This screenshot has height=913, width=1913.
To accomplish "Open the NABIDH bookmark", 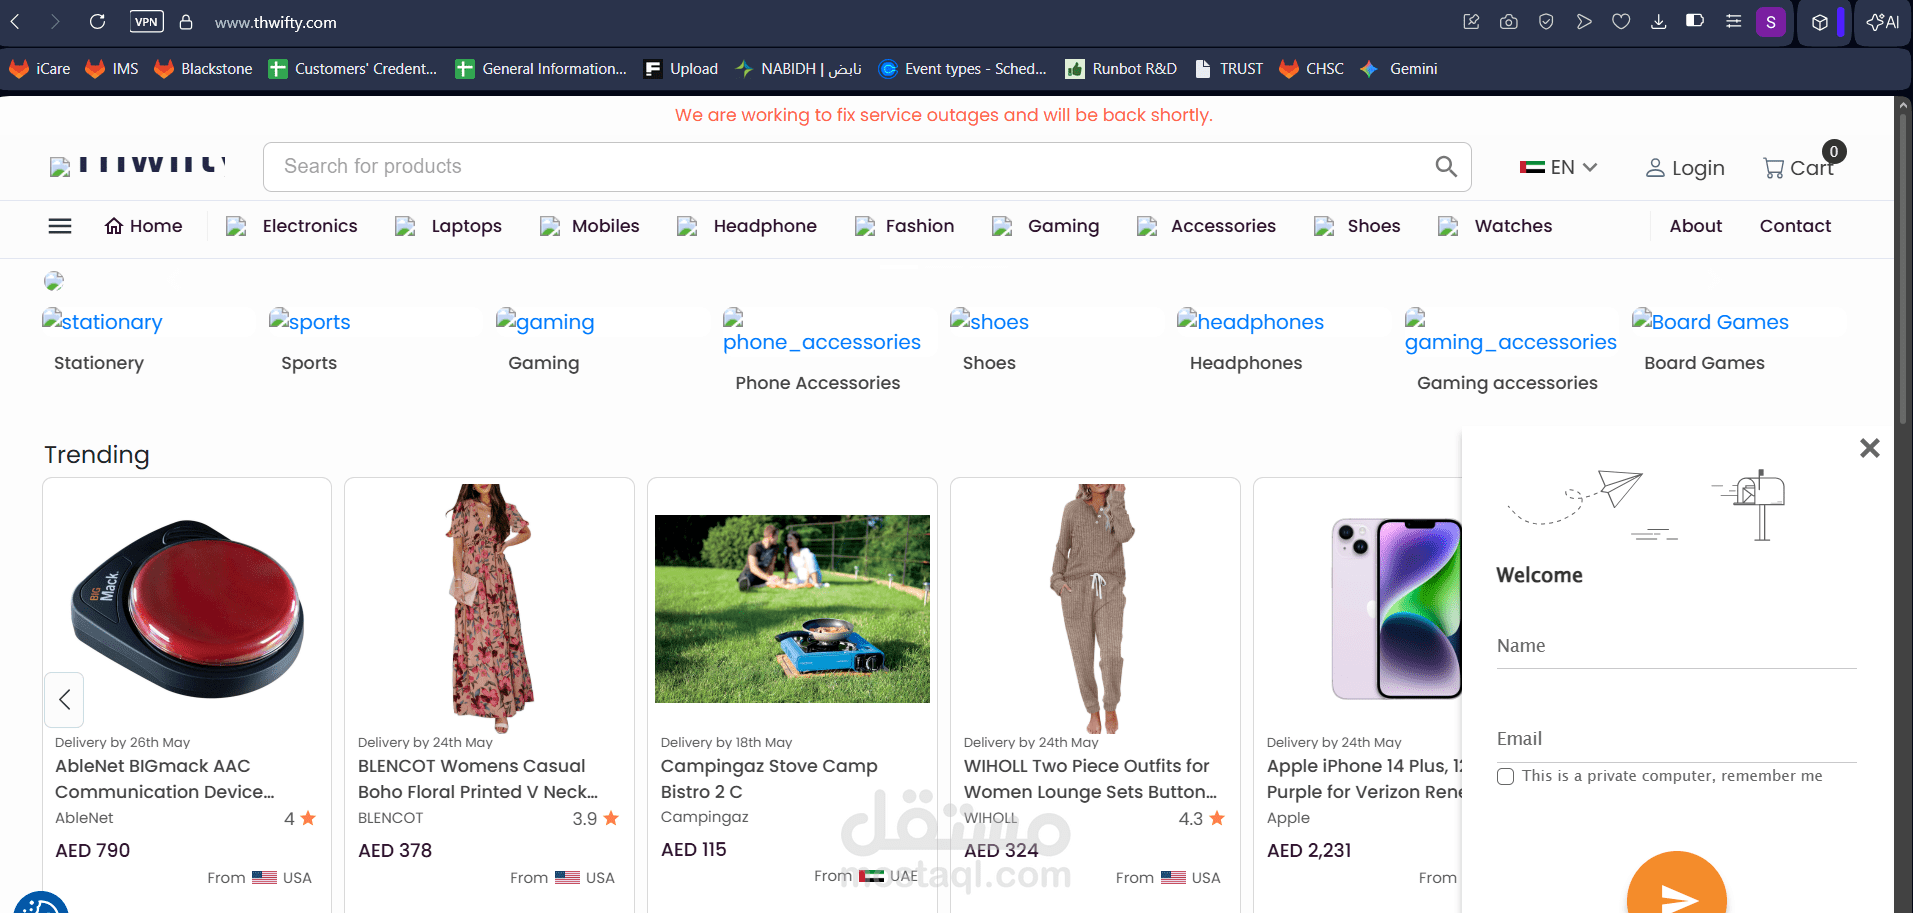I will (x=799, y=69).
